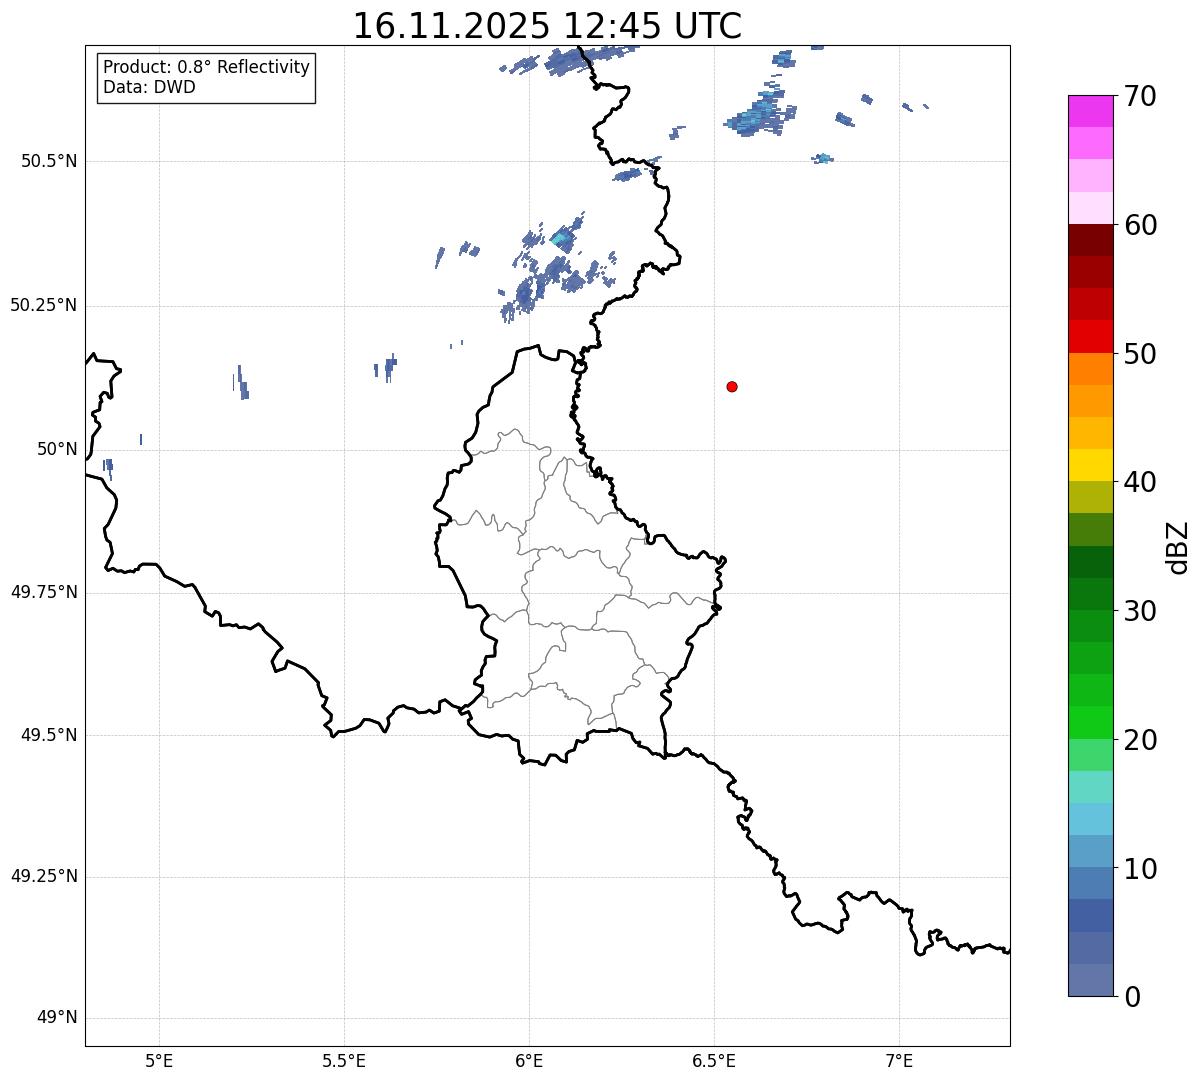Click the 50.5°N latitude label
This screenshot has height=1081, width=1202.
pos(48,161)
